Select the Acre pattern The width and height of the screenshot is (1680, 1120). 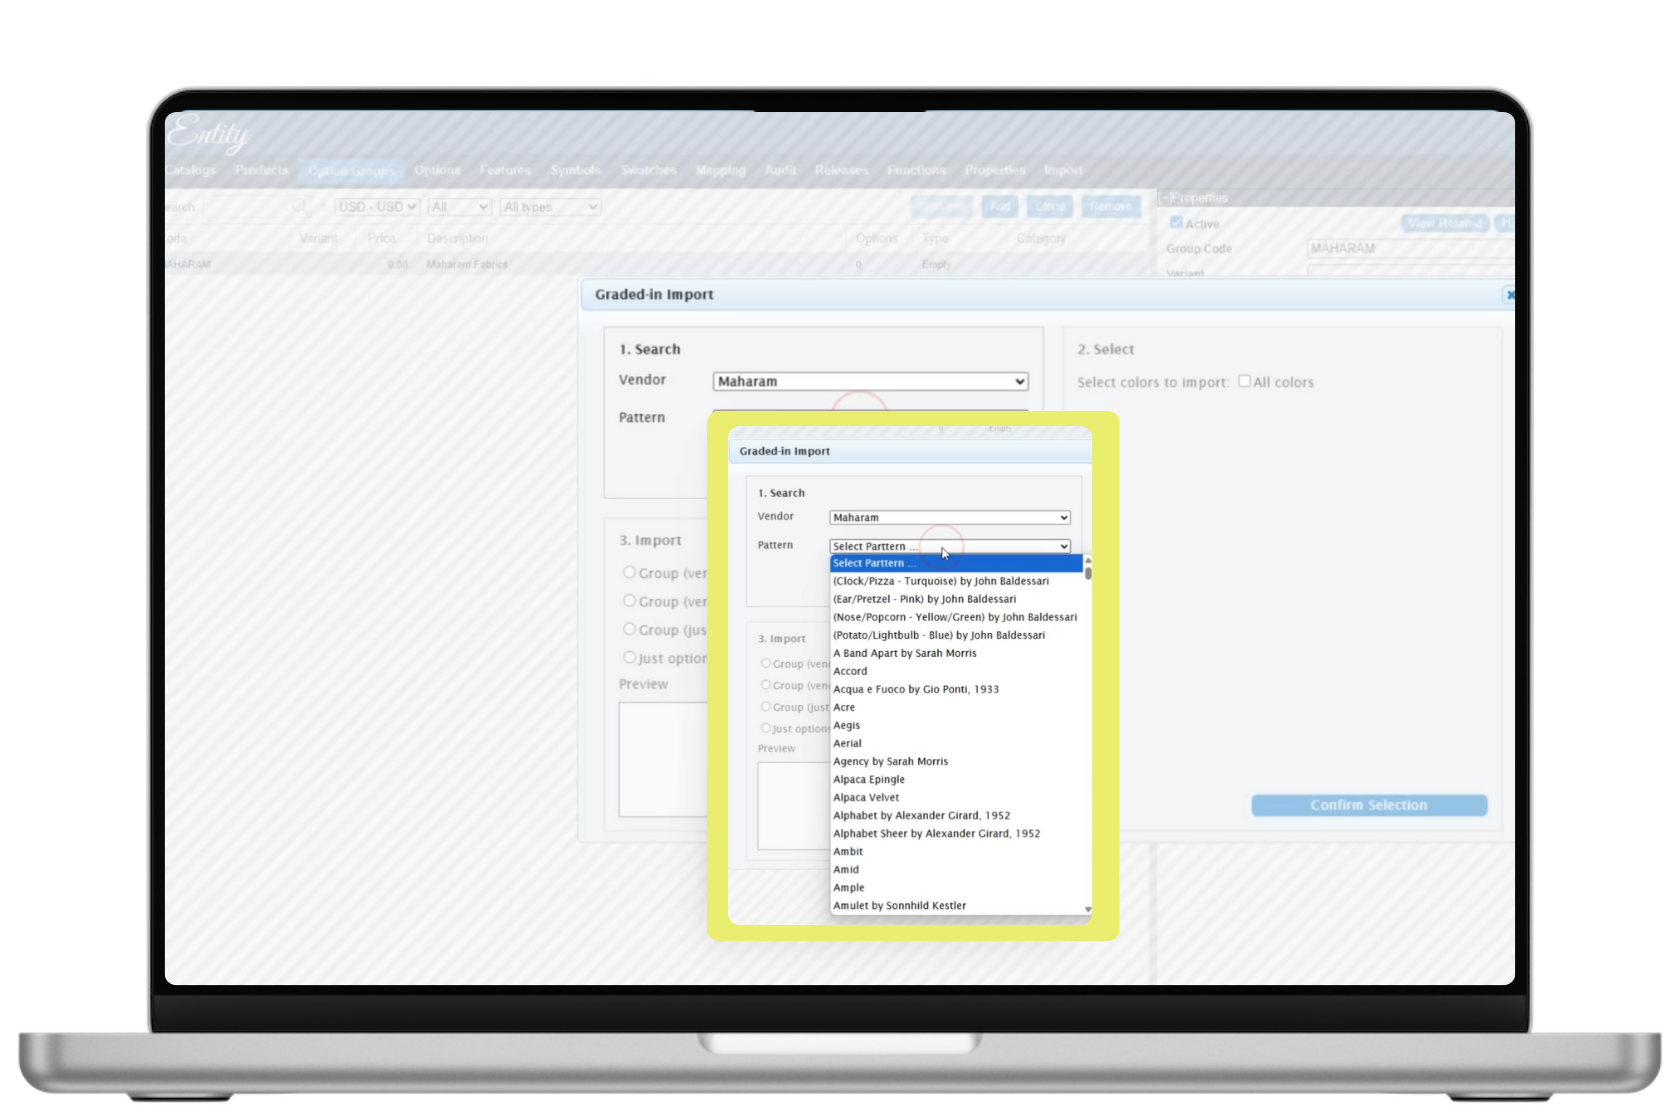(956, 707)
